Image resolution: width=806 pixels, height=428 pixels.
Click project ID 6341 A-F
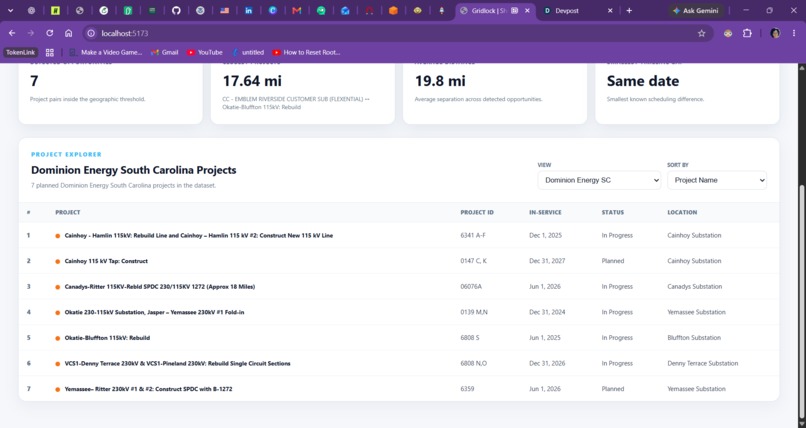click(x=473, y=235)
